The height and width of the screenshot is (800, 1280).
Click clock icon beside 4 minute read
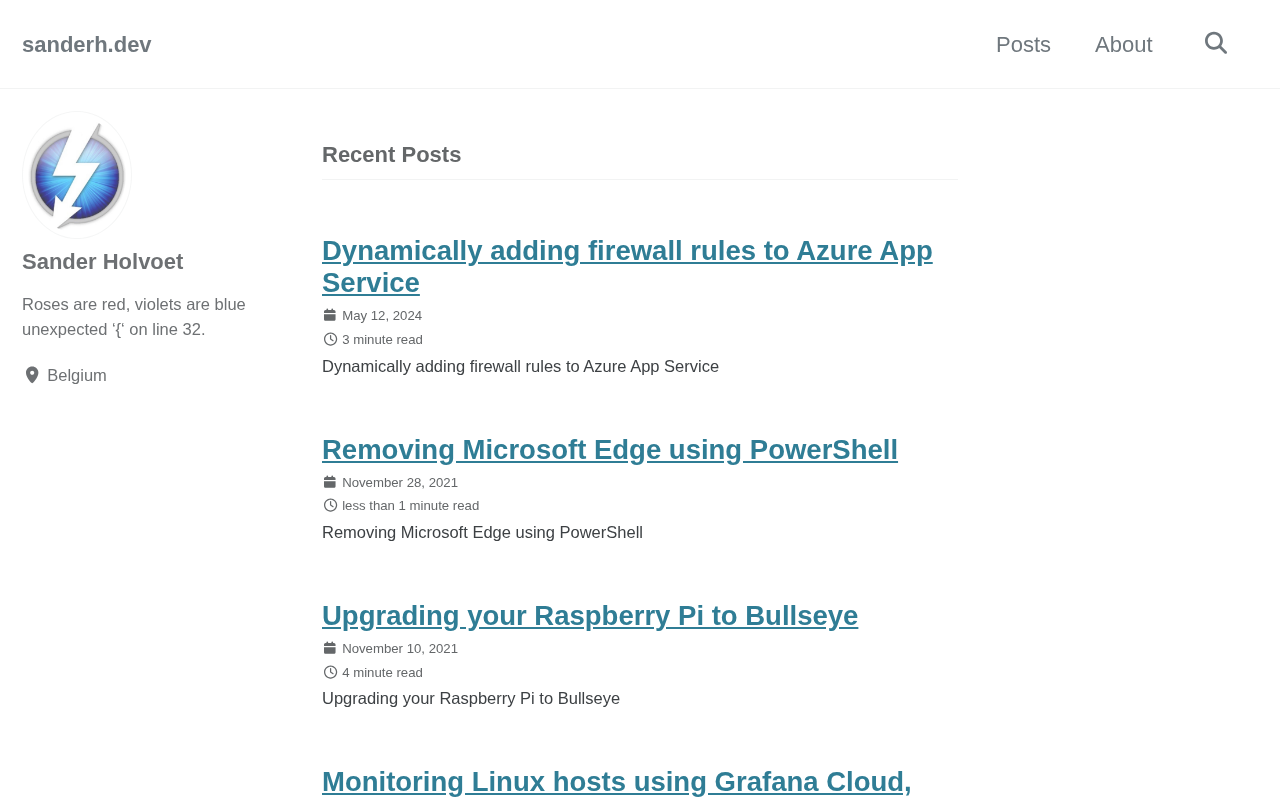click(330, 672)
